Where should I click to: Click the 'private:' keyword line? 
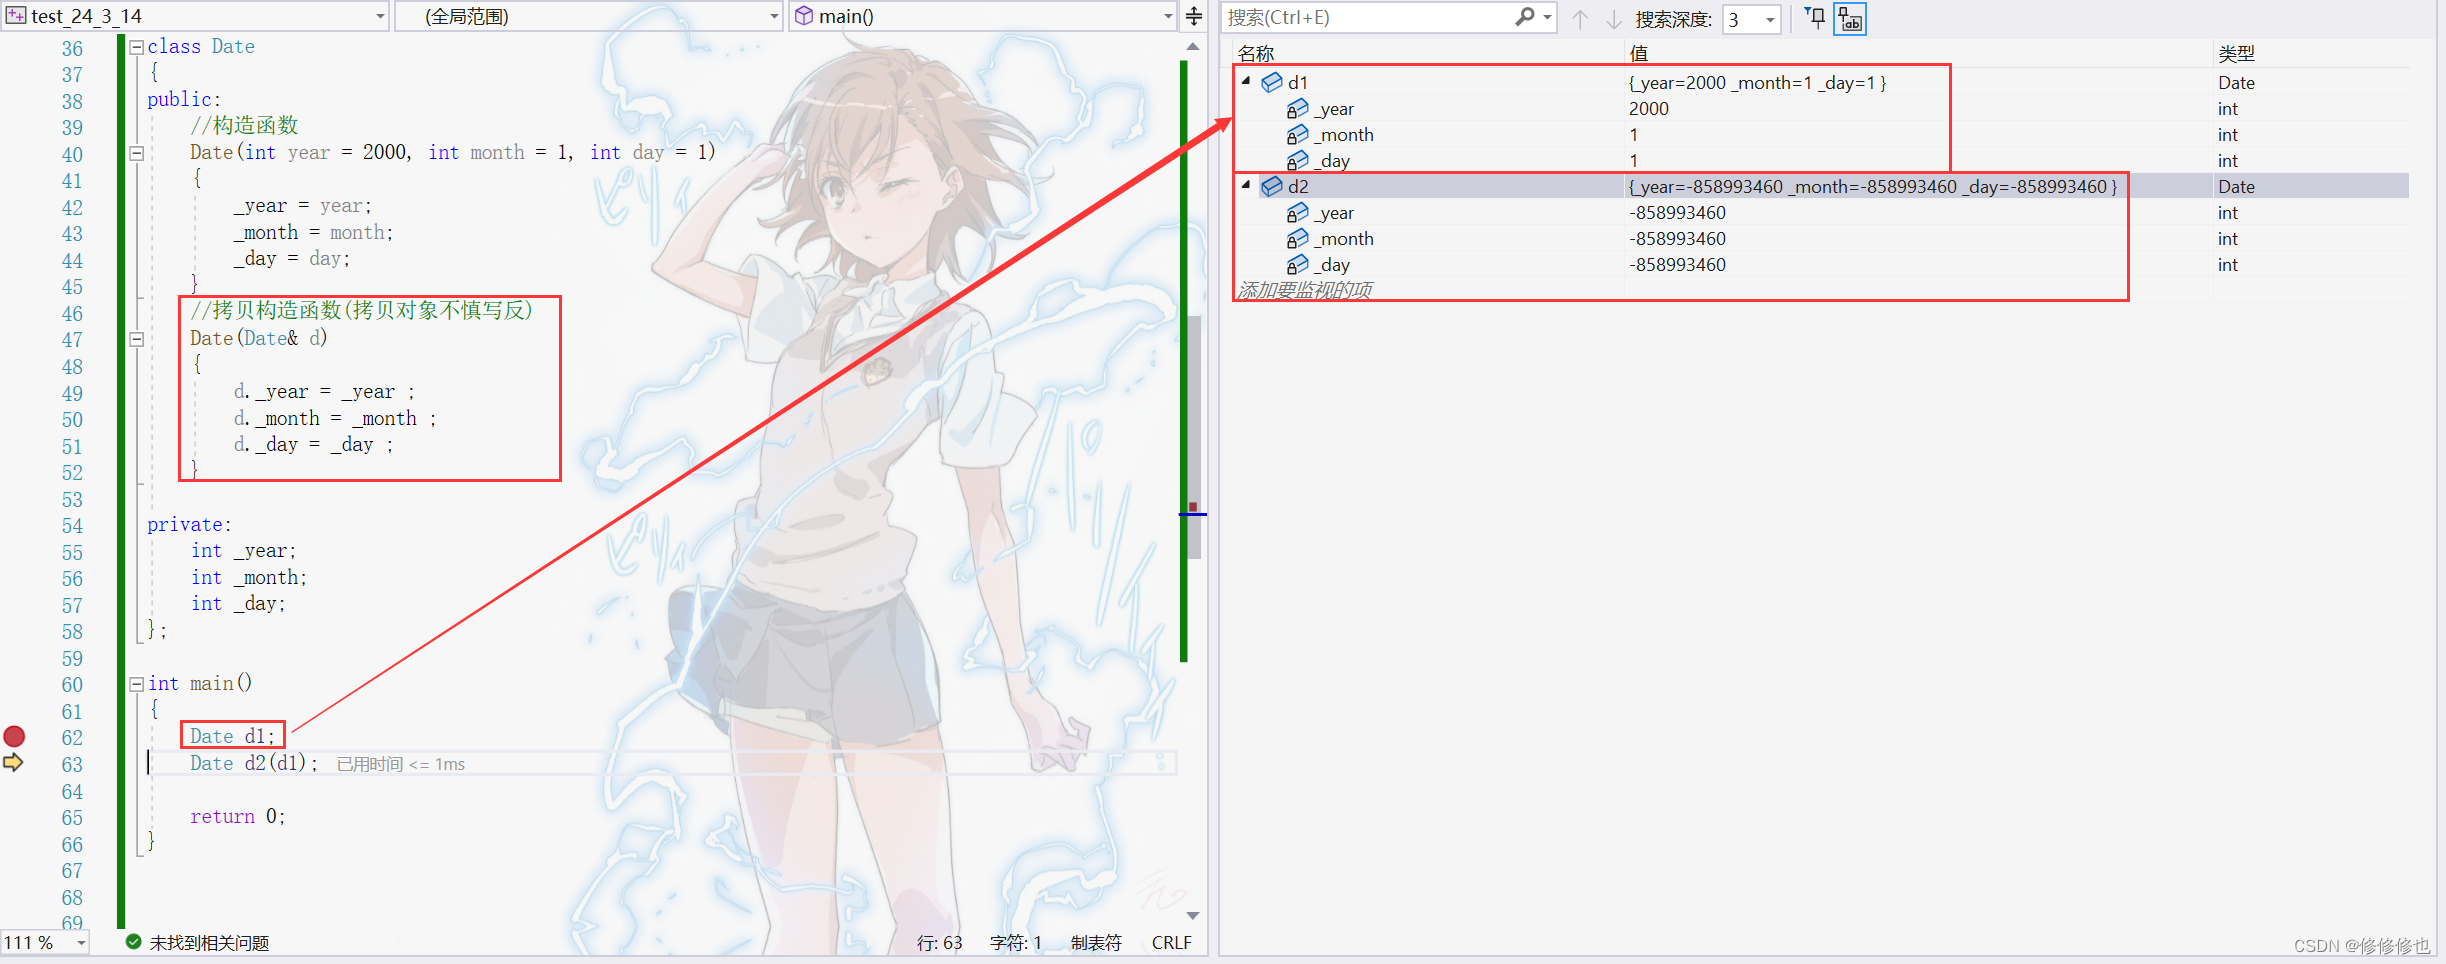tap(189, 525)
